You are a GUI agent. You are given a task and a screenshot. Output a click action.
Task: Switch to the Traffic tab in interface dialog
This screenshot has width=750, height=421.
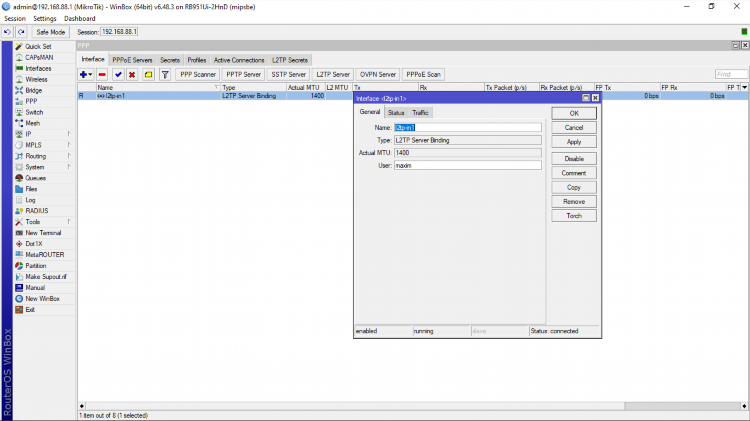pyautogui.click(x=420, y=113)
